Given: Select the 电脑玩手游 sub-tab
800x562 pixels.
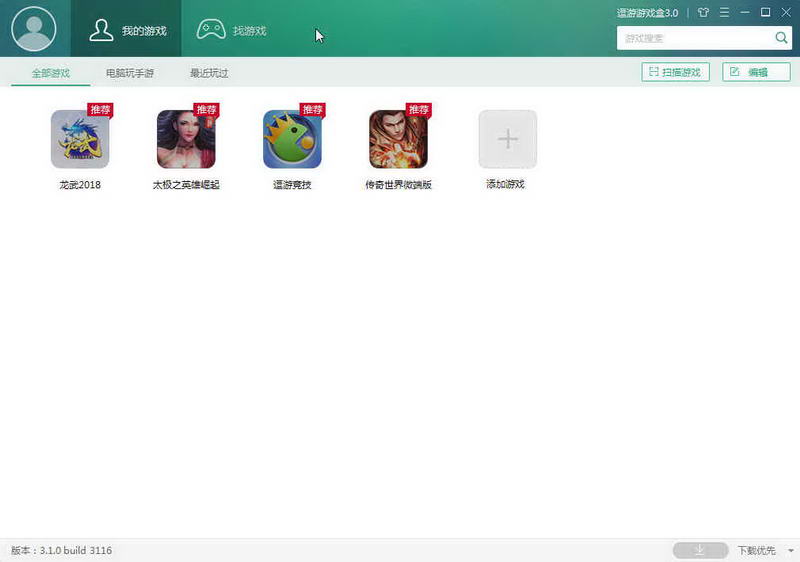Looking at the screenshot, I should 130,73.
